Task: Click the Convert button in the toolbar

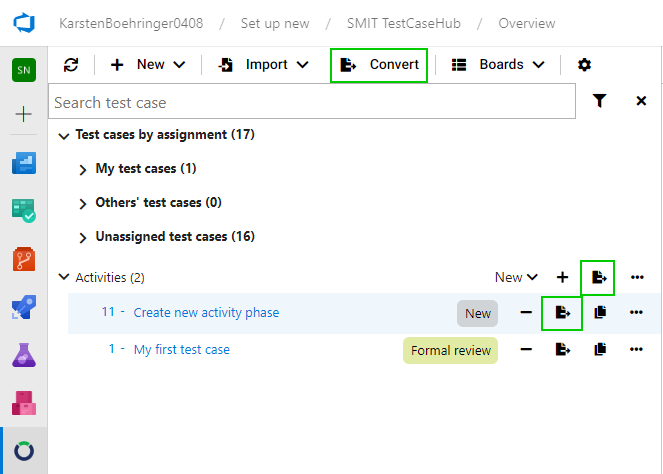Action: pyautogui.click(x=379, y=65)
